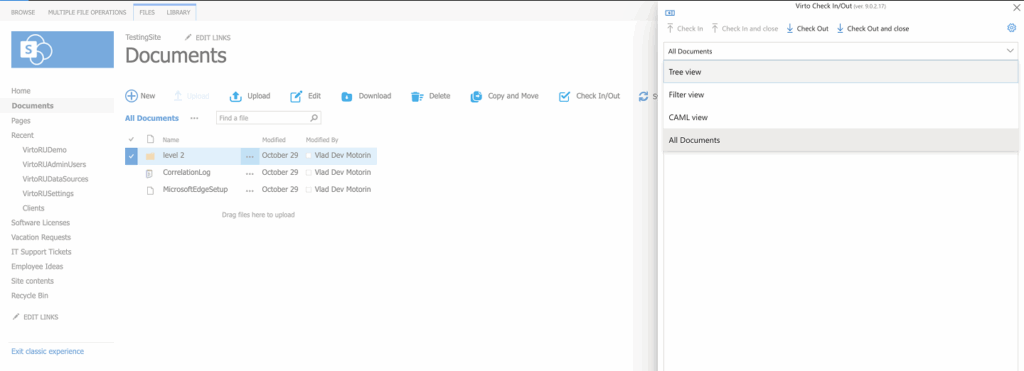Click the sync arrows icon in toolbar
Screen dimensions: 1024x371
click(643, 97)
